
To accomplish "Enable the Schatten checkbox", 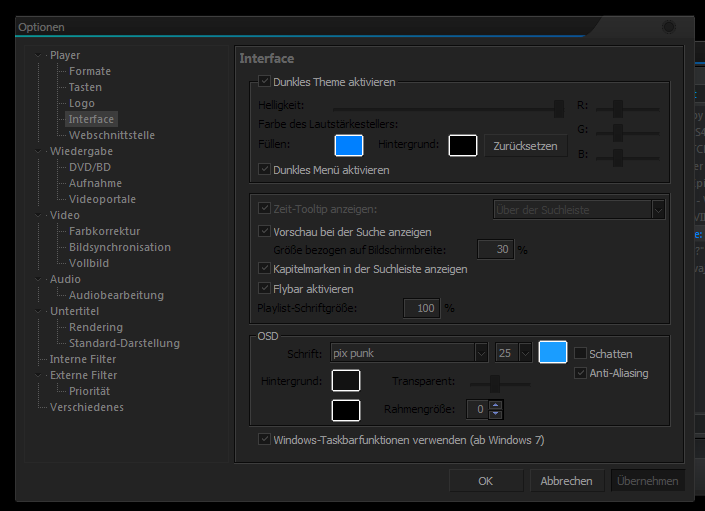I will (x=580, y=353).
